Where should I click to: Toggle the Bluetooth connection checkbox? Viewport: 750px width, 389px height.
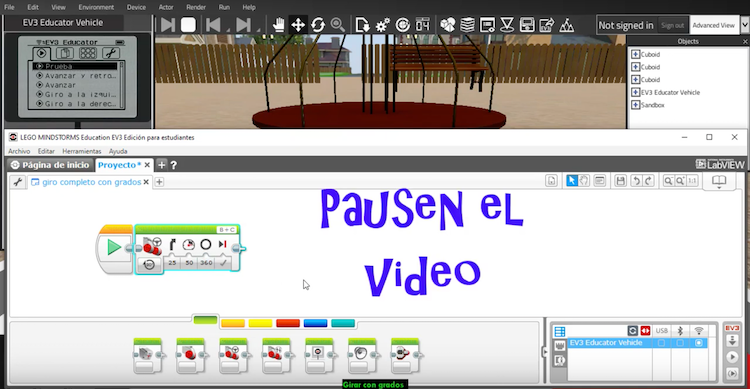click(x=680, y=343)
